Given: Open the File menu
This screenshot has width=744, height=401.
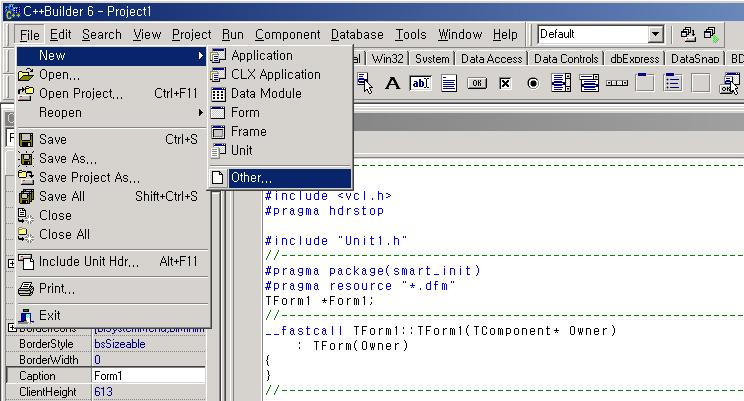Looking at the screenshot, I should tap(29, 35).
